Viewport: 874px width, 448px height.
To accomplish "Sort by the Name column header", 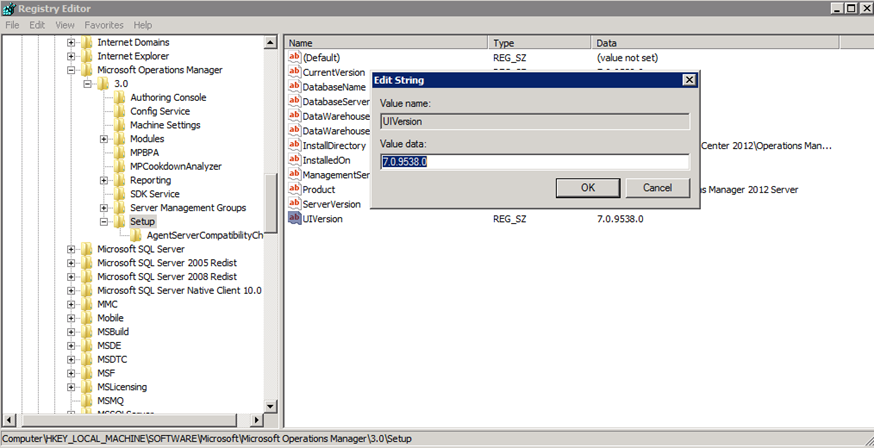I will coord(386,43).
